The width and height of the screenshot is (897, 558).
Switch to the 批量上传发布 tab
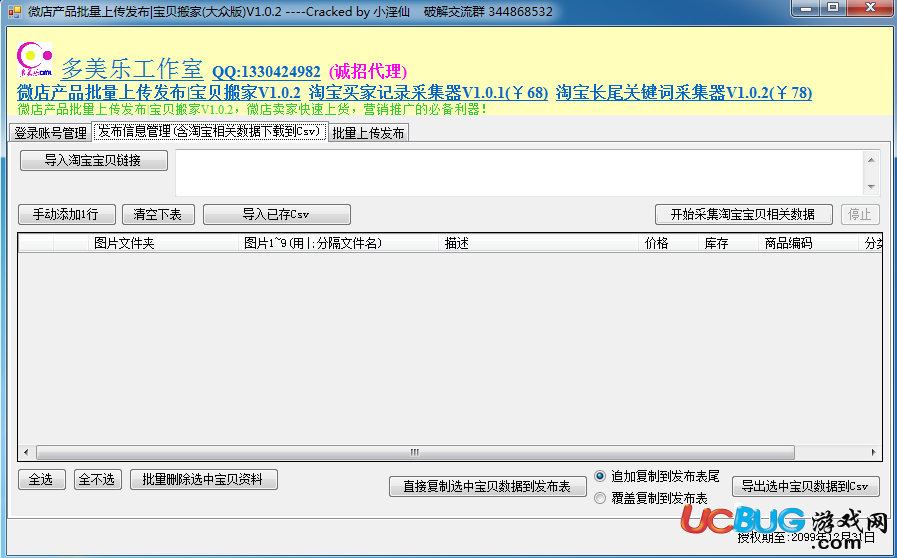368,133
